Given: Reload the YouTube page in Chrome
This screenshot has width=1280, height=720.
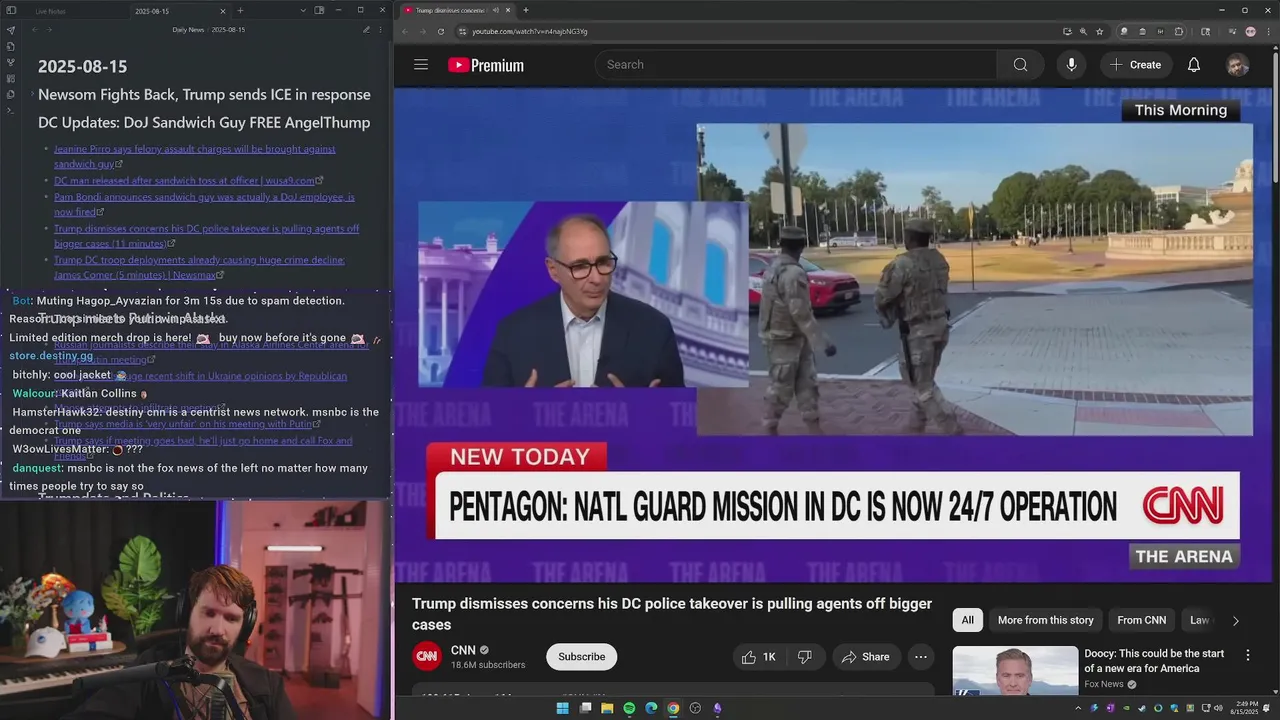Looking at the screenshot, I should (x=441, y=31).
